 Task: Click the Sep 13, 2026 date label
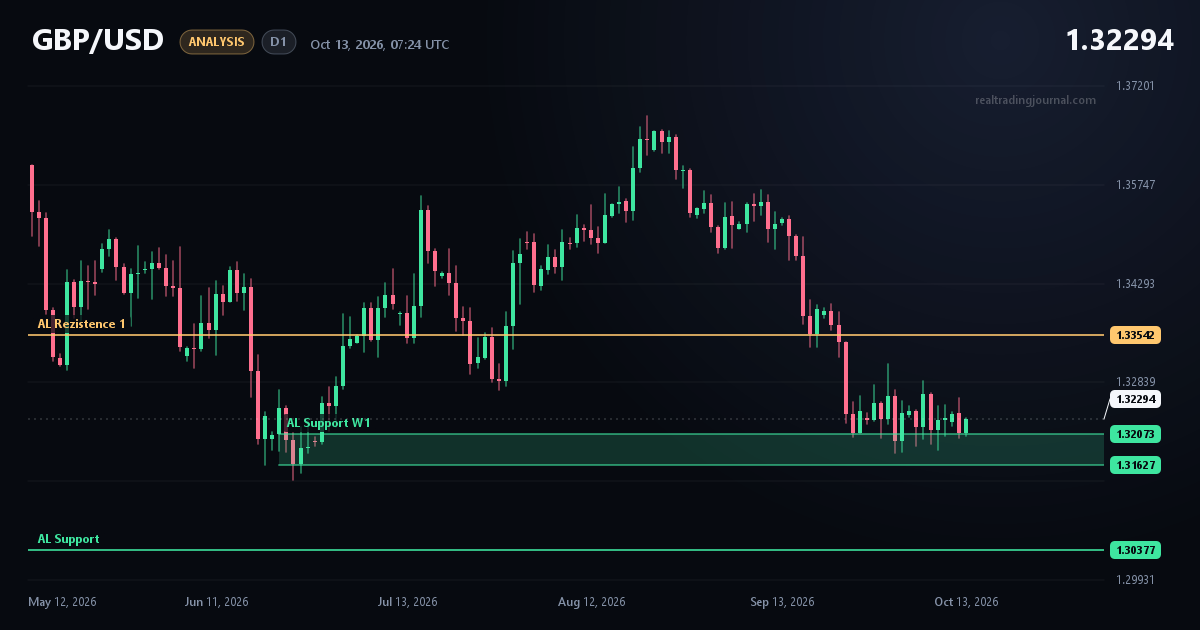(782, 602)
